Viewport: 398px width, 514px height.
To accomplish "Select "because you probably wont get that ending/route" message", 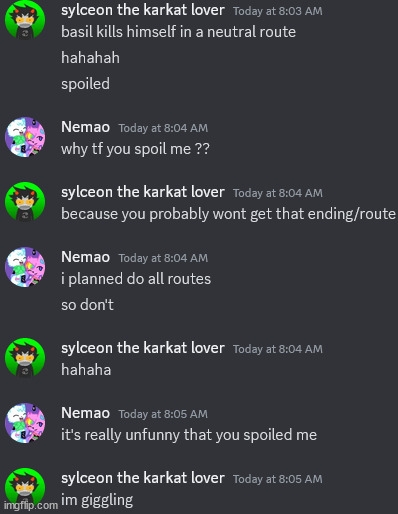I will point(228,214).
